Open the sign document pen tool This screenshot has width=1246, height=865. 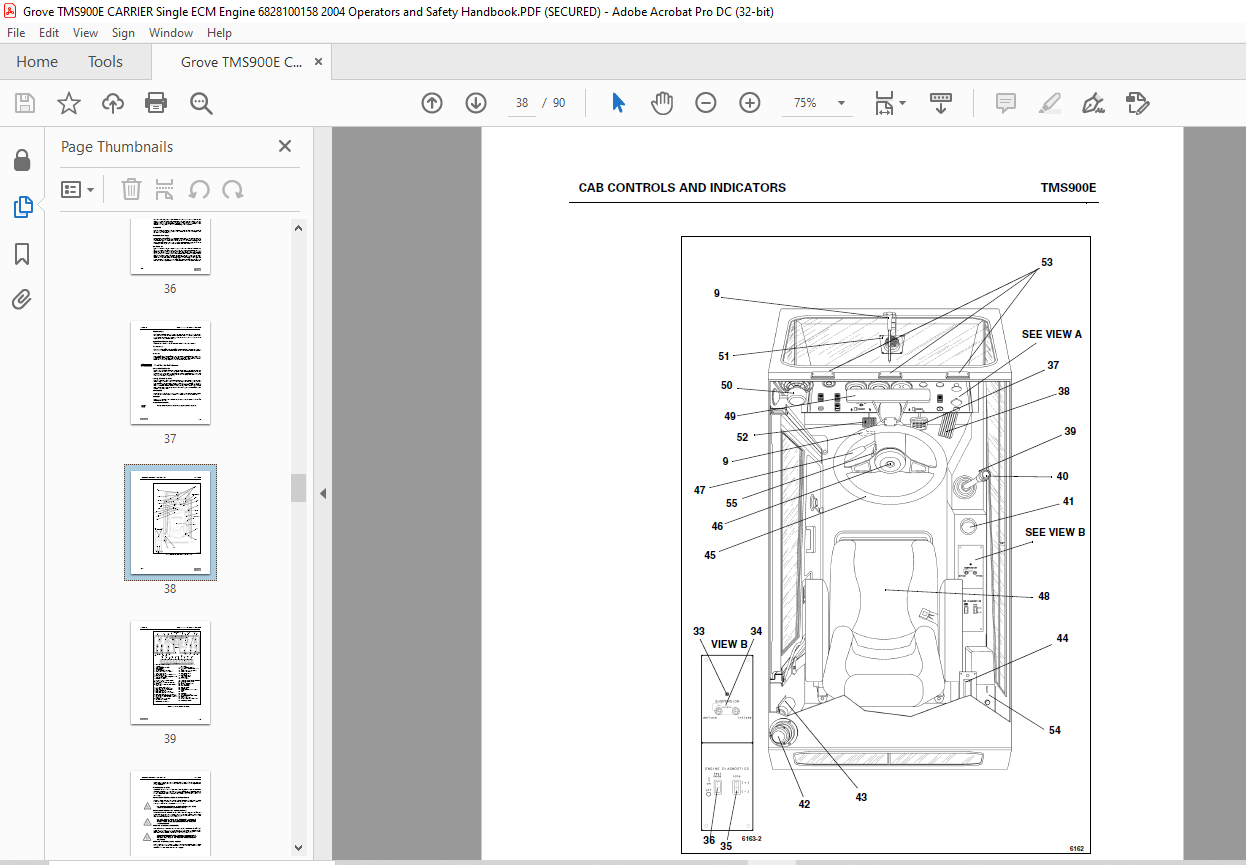[x=1094, y=103]
